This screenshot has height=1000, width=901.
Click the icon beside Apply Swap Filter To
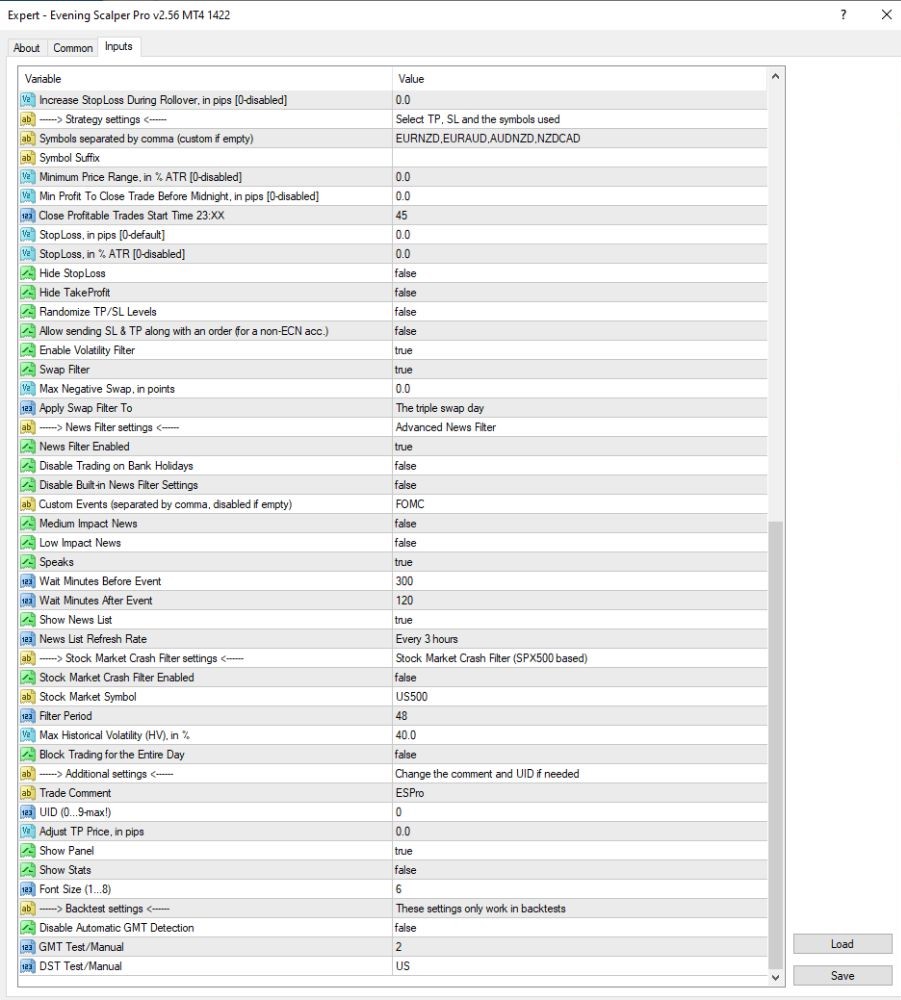coord(27,408)
